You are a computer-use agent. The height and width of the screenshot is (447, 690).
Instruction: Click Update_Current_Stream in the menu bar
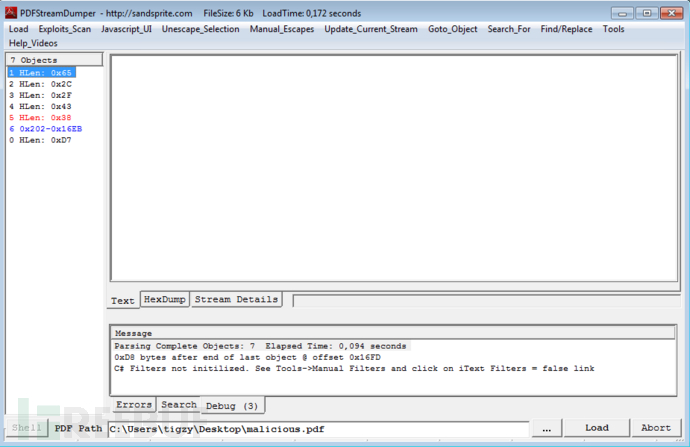371,29
